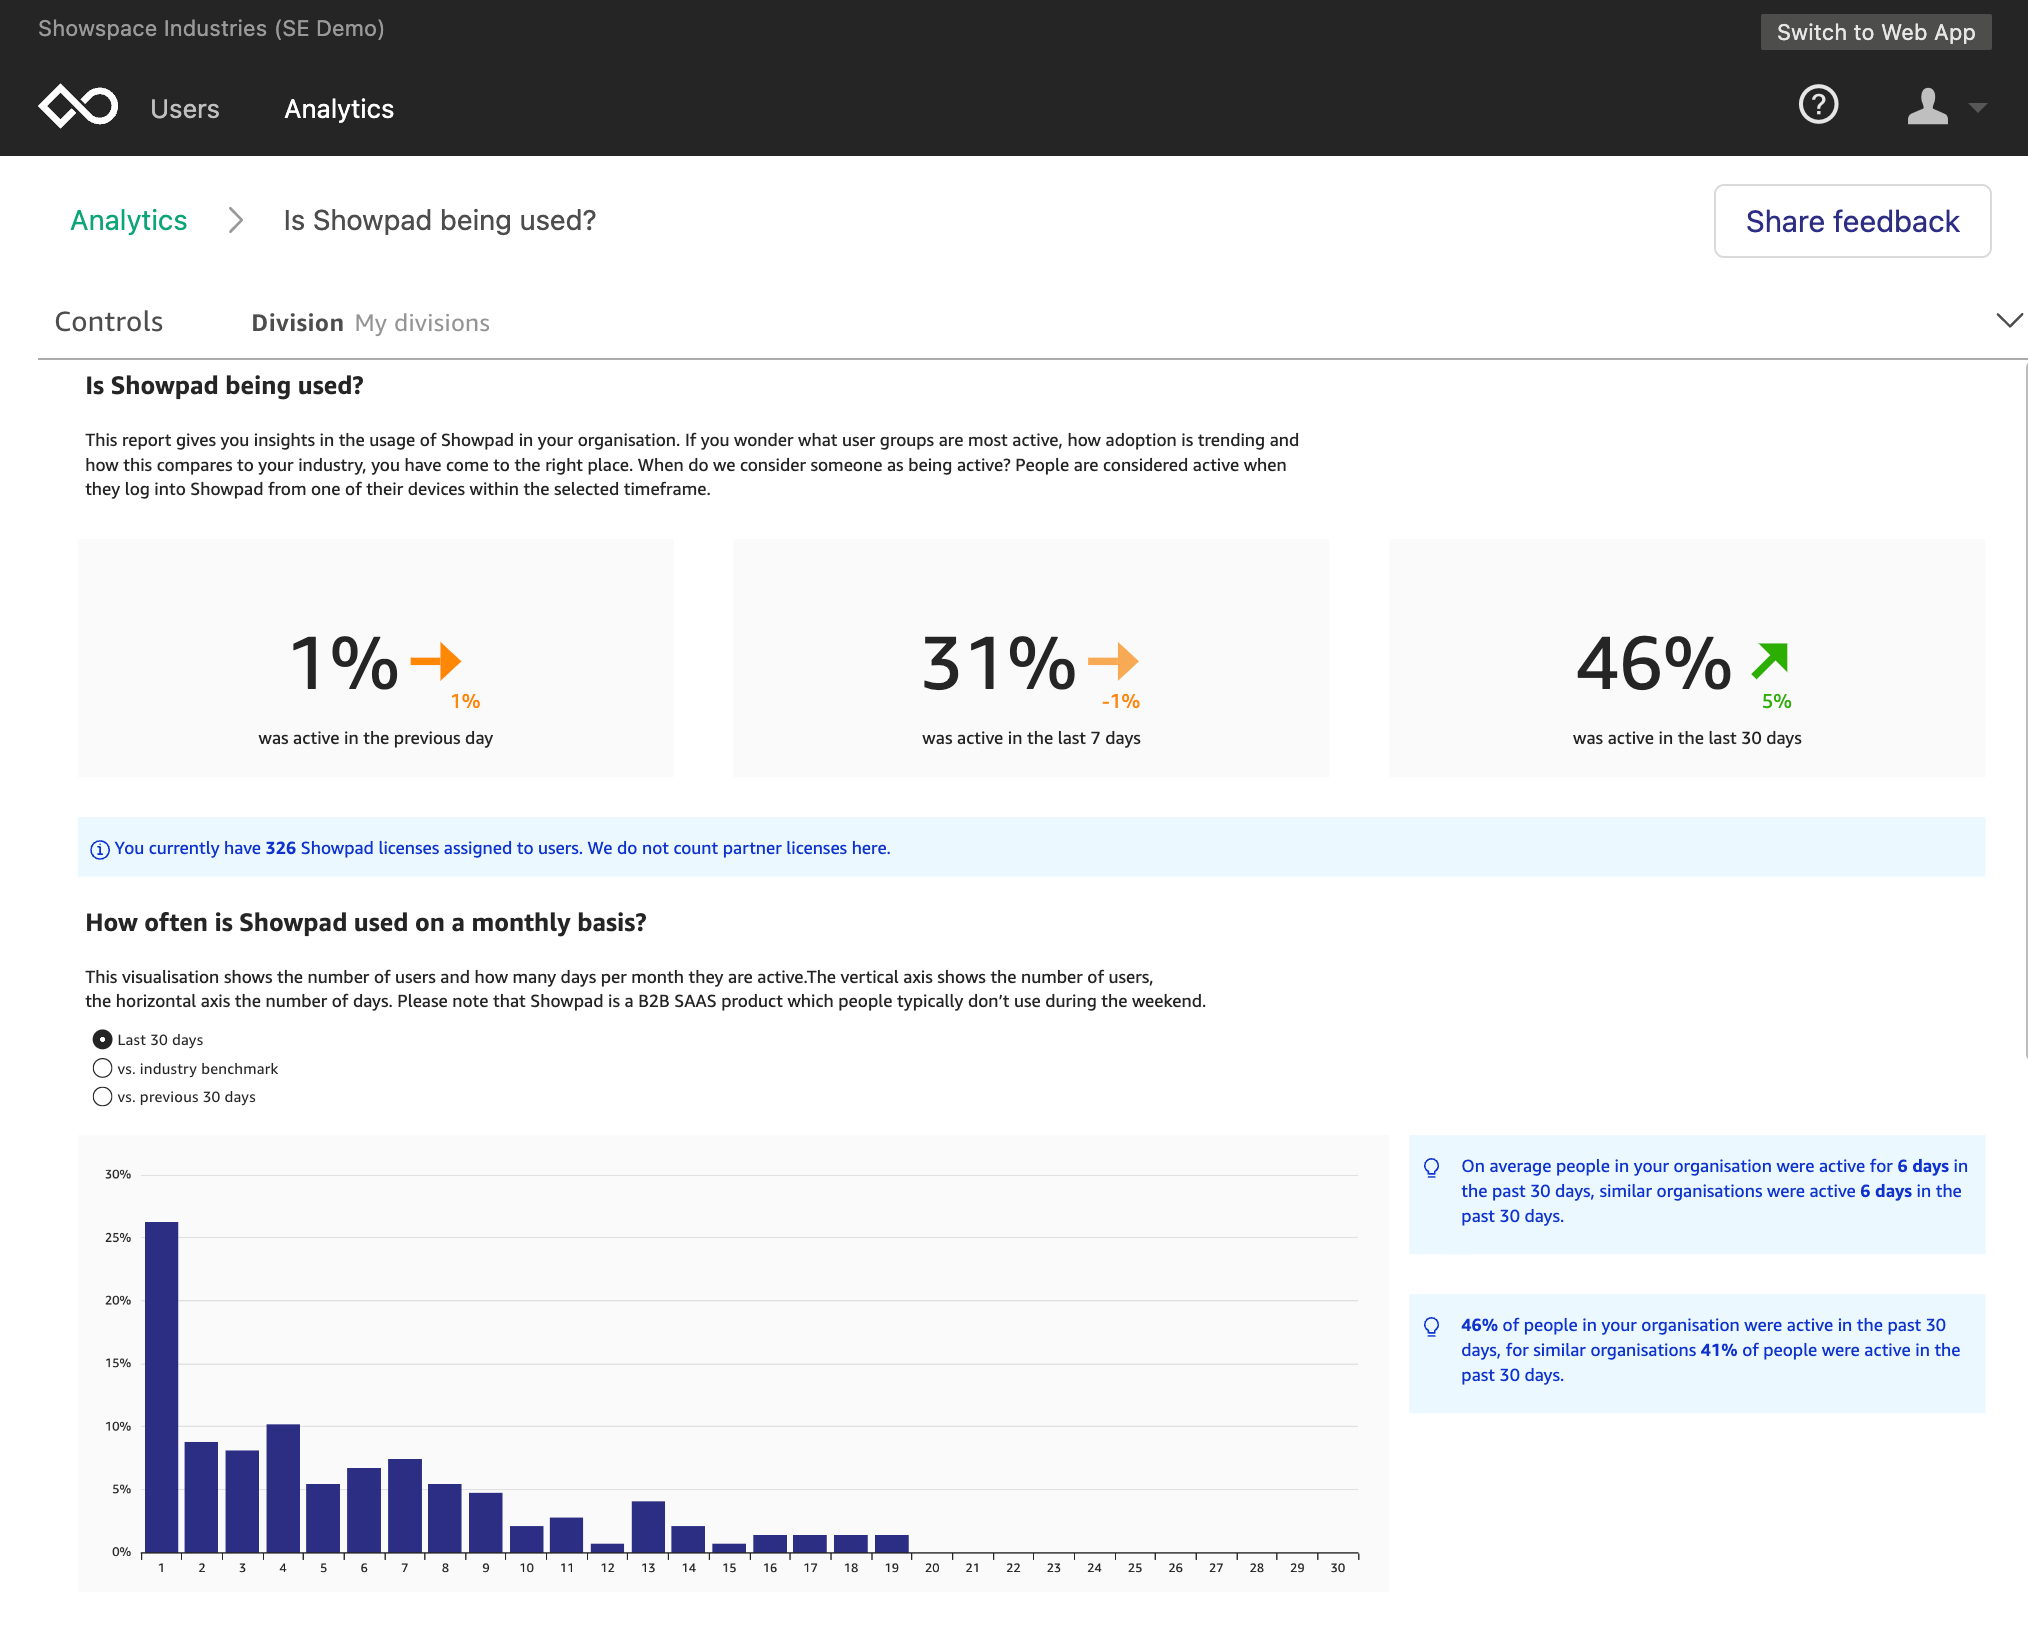The height and width of the screenshot is (1638, 2028).
Task: Click the orange trend arrow beside 31%
Action: point(1114,660)
